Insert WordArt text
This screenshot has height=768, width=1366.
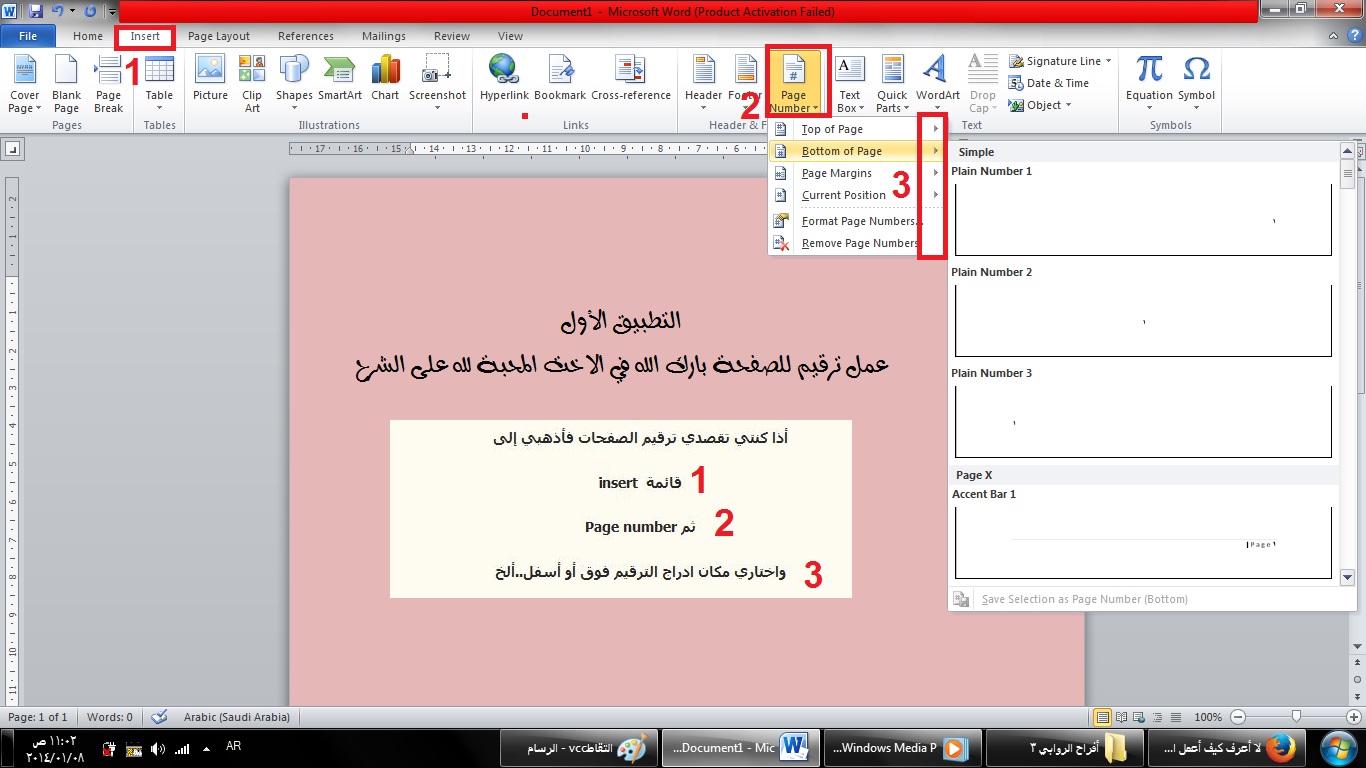pos(937,84)
